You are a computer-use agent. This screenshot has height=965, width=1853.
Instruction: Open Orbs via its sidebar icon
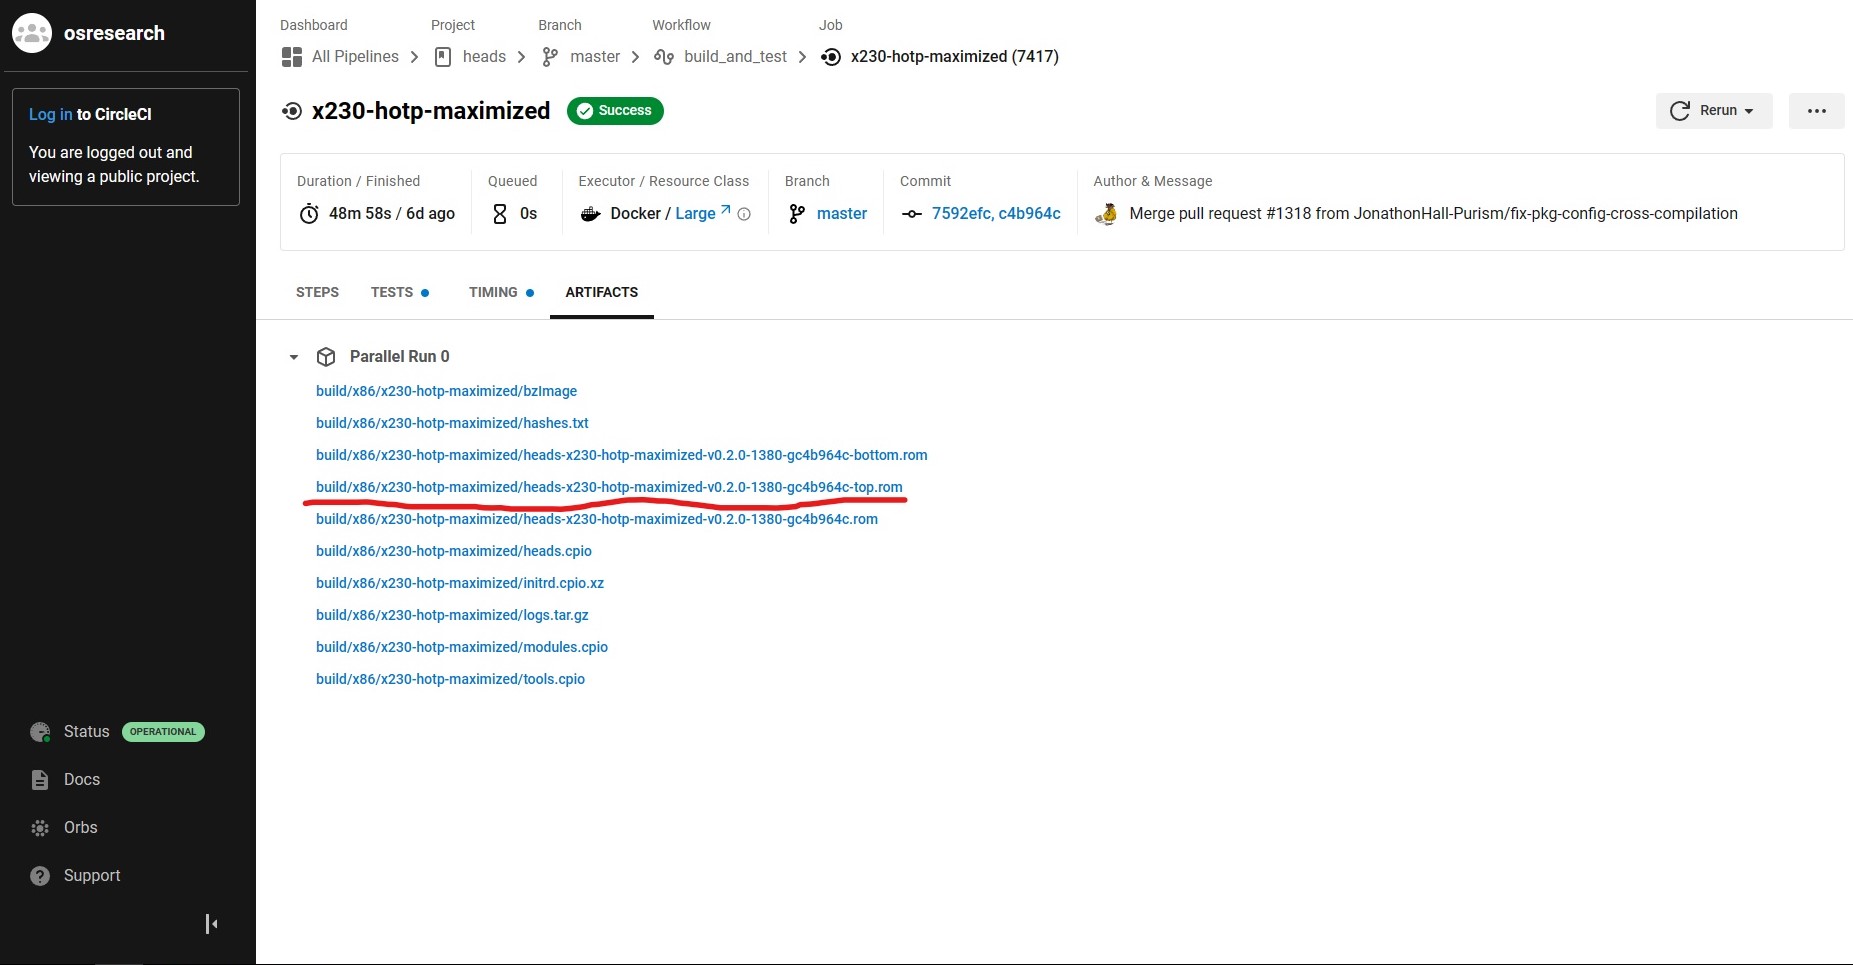[40, 828]
